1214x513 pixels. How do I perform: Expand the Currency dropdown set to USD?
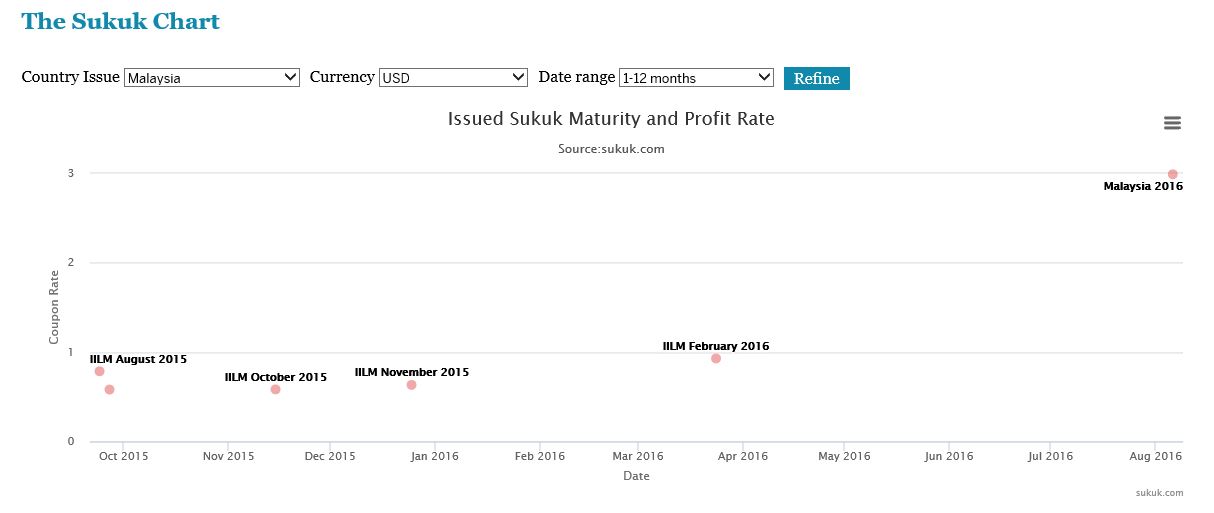click(453, 77)
